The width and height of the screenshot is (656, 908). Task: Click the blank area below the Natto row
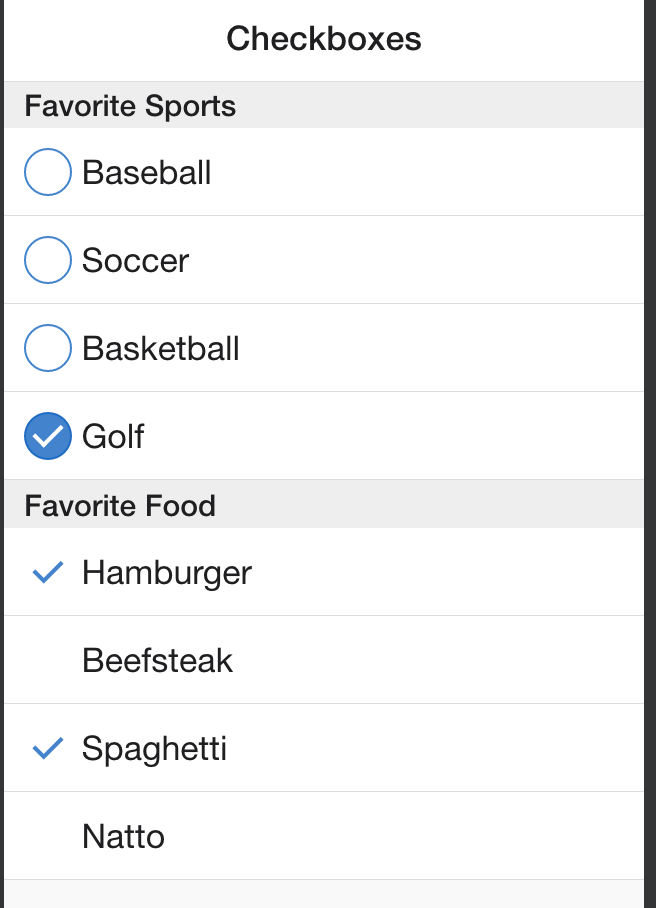tap(324, 894)
